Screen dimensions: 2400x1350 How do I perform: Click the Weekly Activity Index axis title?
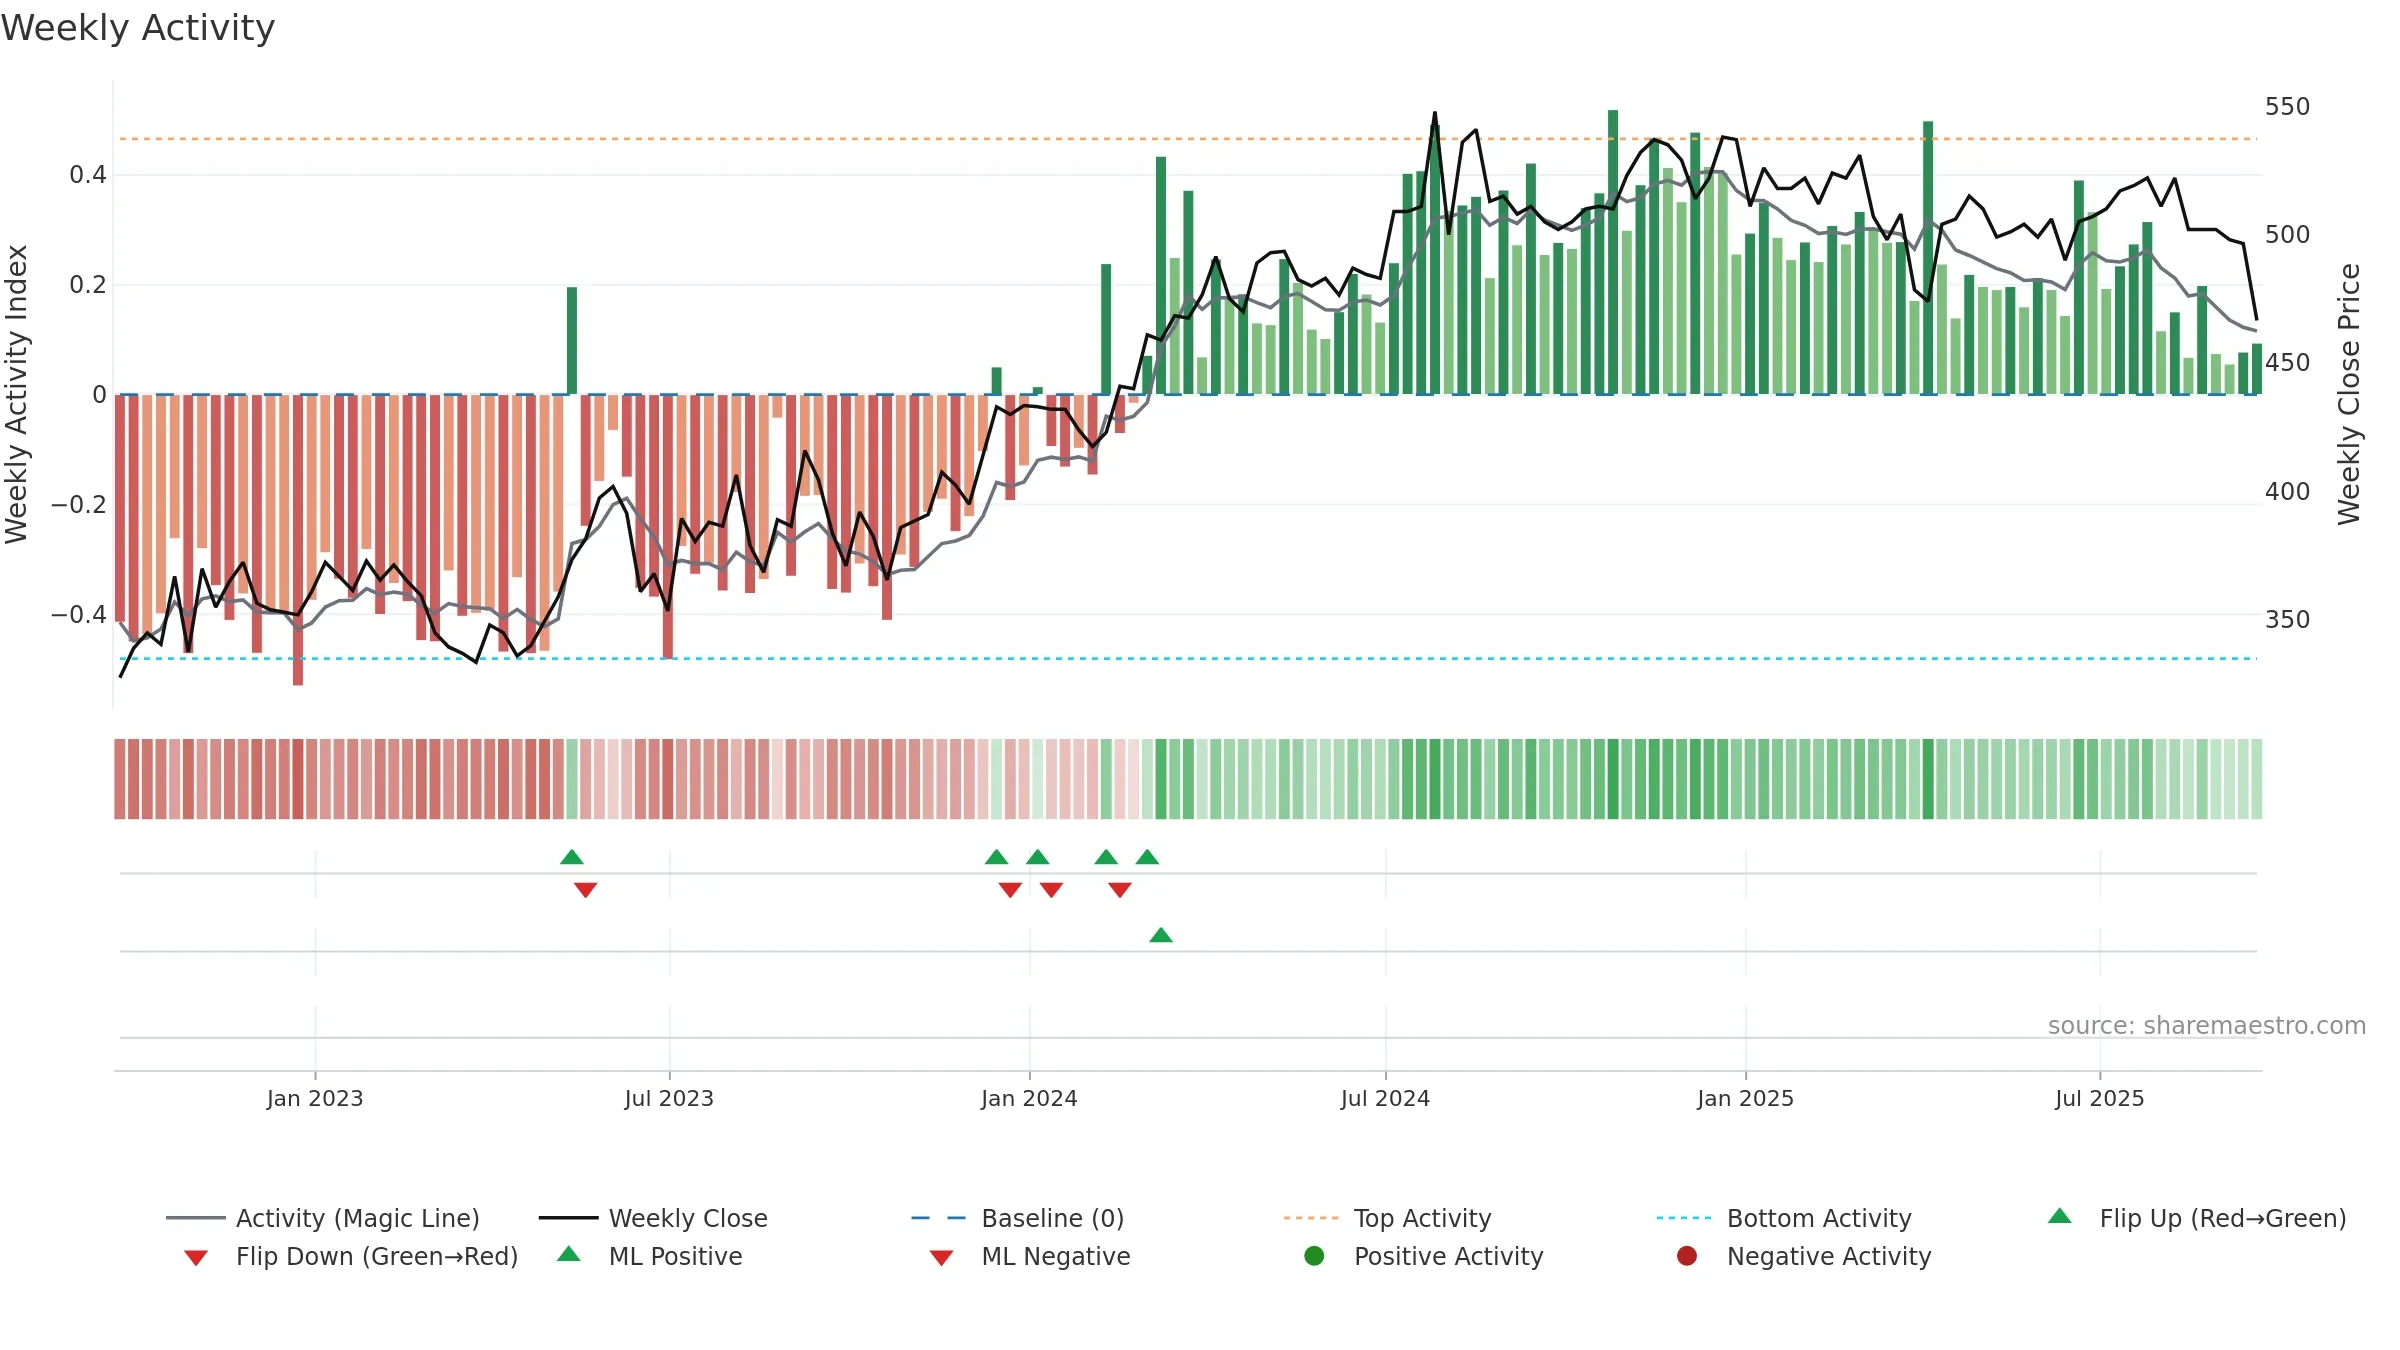[17, 394]
